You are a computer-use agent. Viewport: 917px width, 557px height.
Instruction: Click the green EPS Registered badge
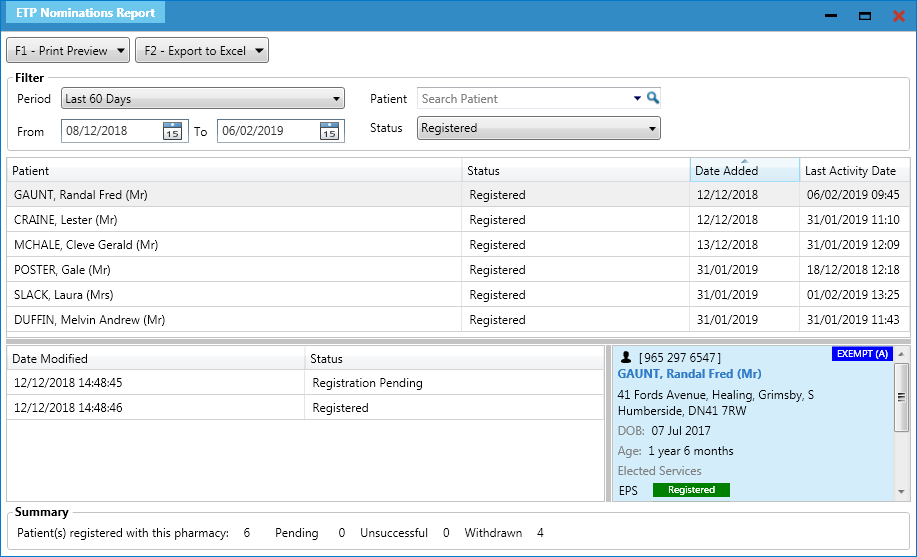point(691,490)
